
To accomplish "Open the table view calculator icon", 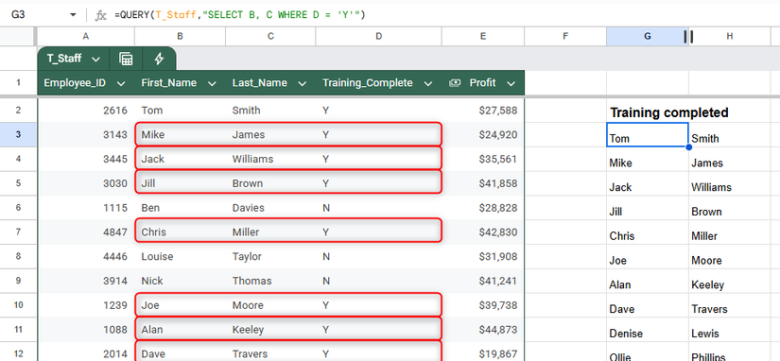I will [x=126, y=59].
